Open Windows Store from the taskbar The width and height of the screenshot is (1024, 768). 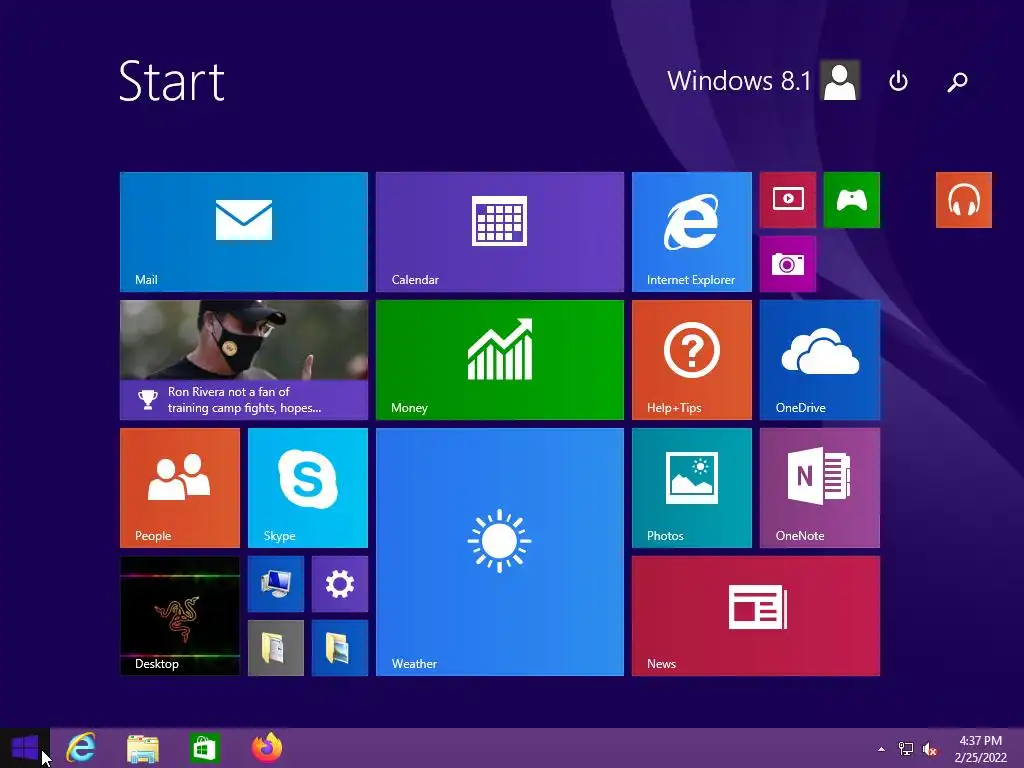coord(204,748)
